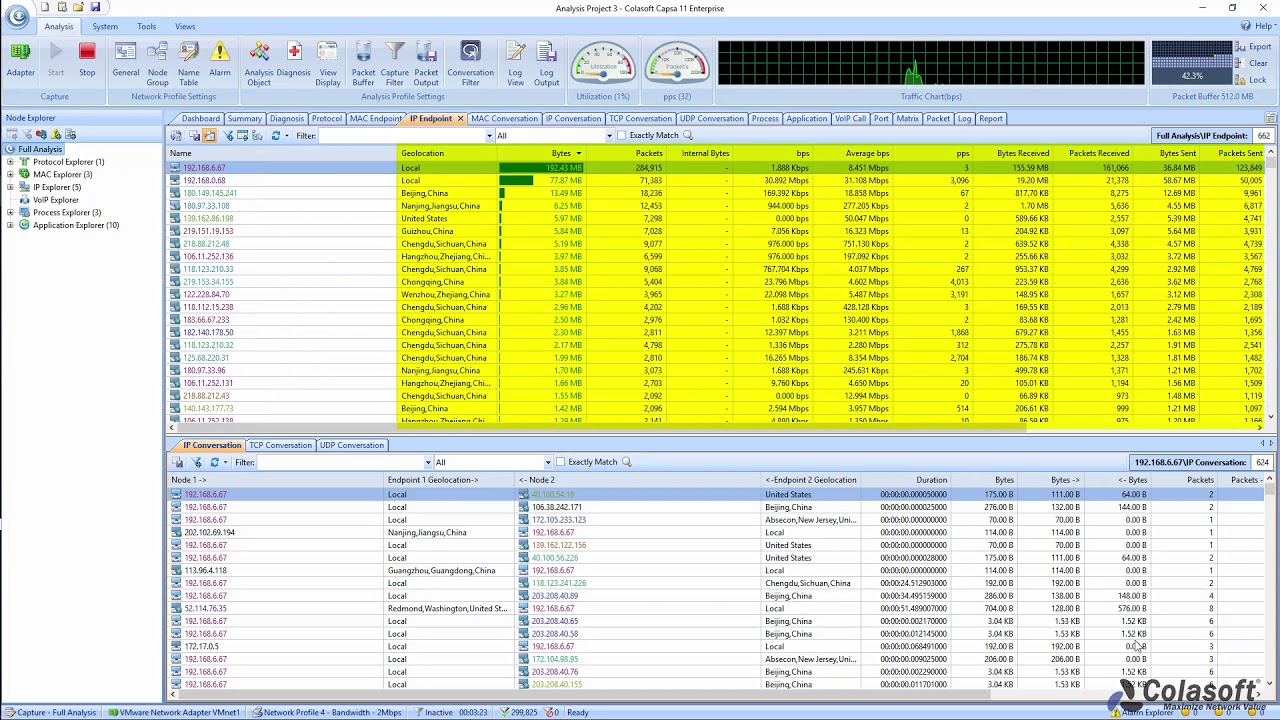Image resolution: width=1280 pixels, height=720 pixels.
Task: Expand MAC Explorer tree node
Action: click(10, 175)
